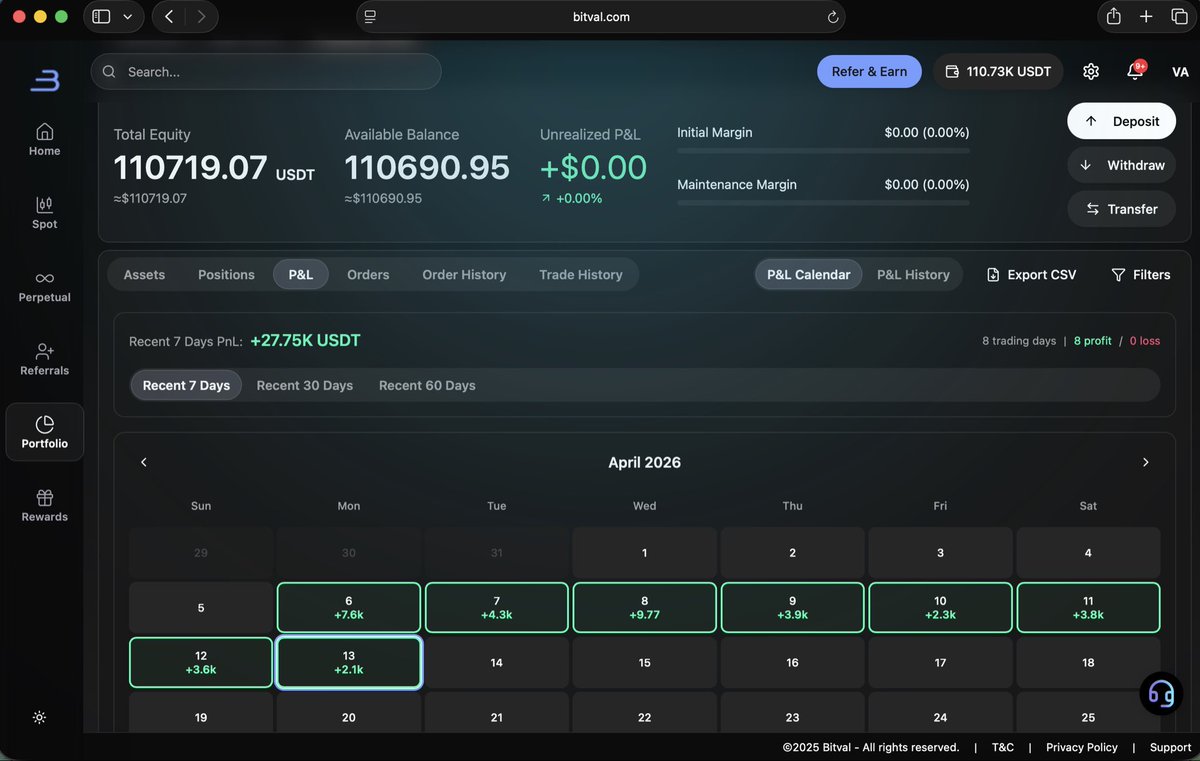Image resolution: width=1200 pixels, height=761 pixels.
Task: Select April 6 with +7.6k profit
Action: [x=349, y=608]
